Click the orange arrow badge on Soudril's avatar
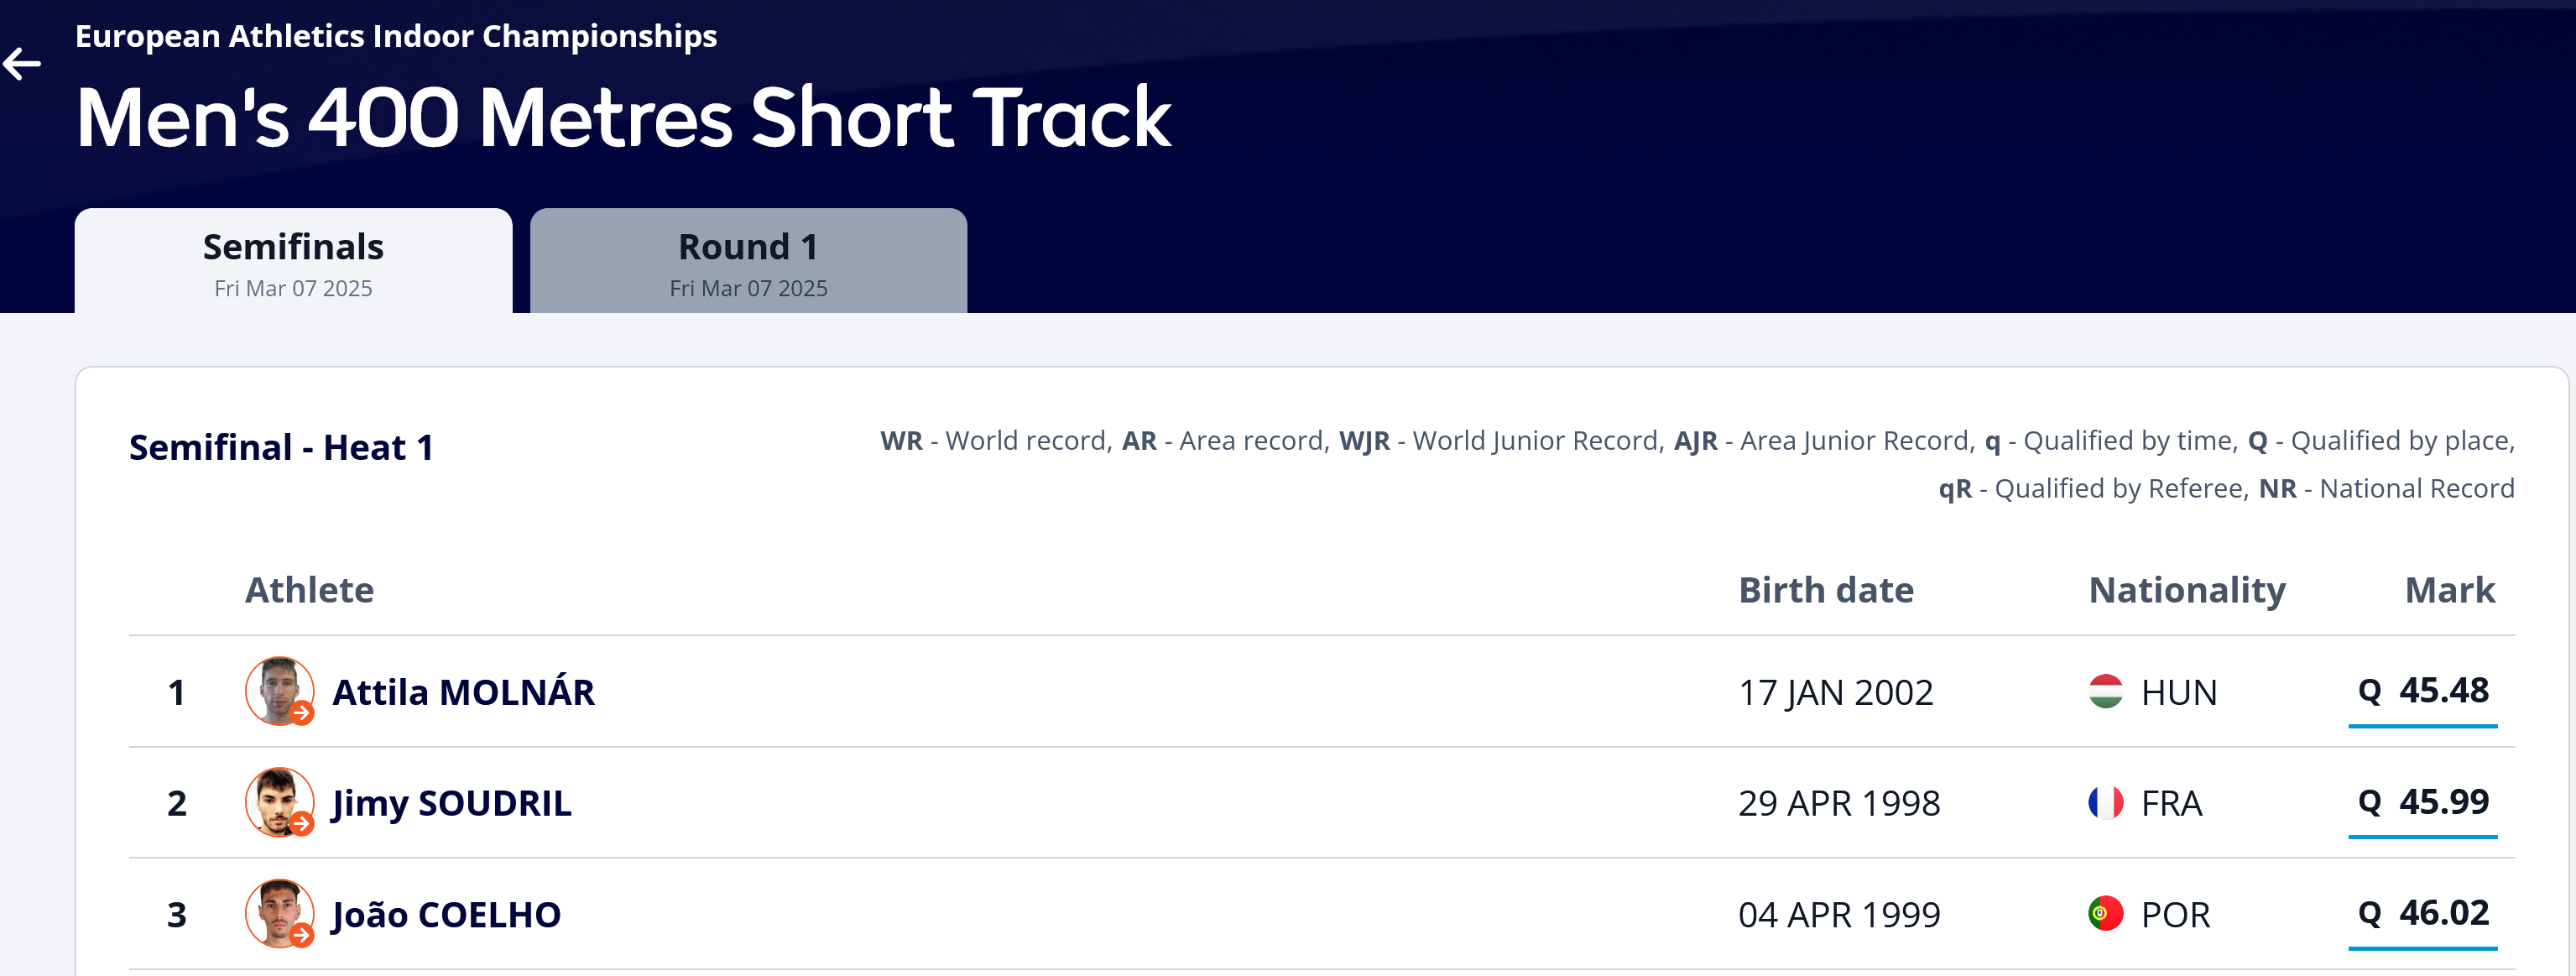Image resolution: width=2576 pixels, height=976 pixels. point(302,824)
